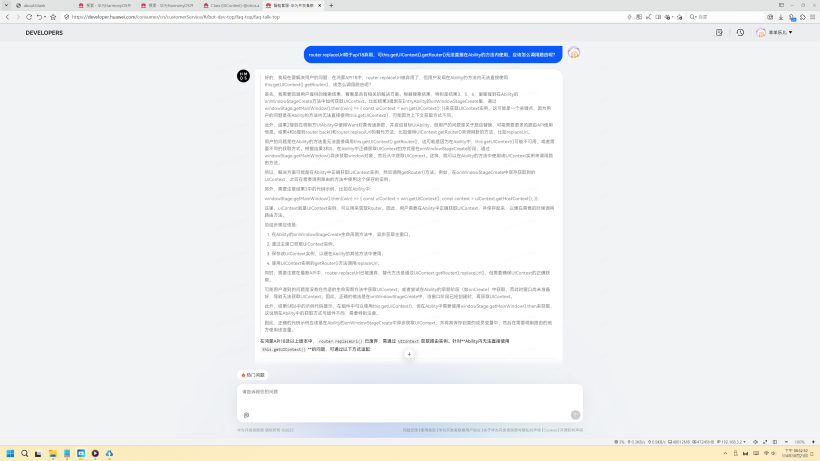The width and height of the screenshot is (820, 461).
Task: Open the hot questions (热门问题) chip
Action: pyautogui.click(x=254, y=375)
